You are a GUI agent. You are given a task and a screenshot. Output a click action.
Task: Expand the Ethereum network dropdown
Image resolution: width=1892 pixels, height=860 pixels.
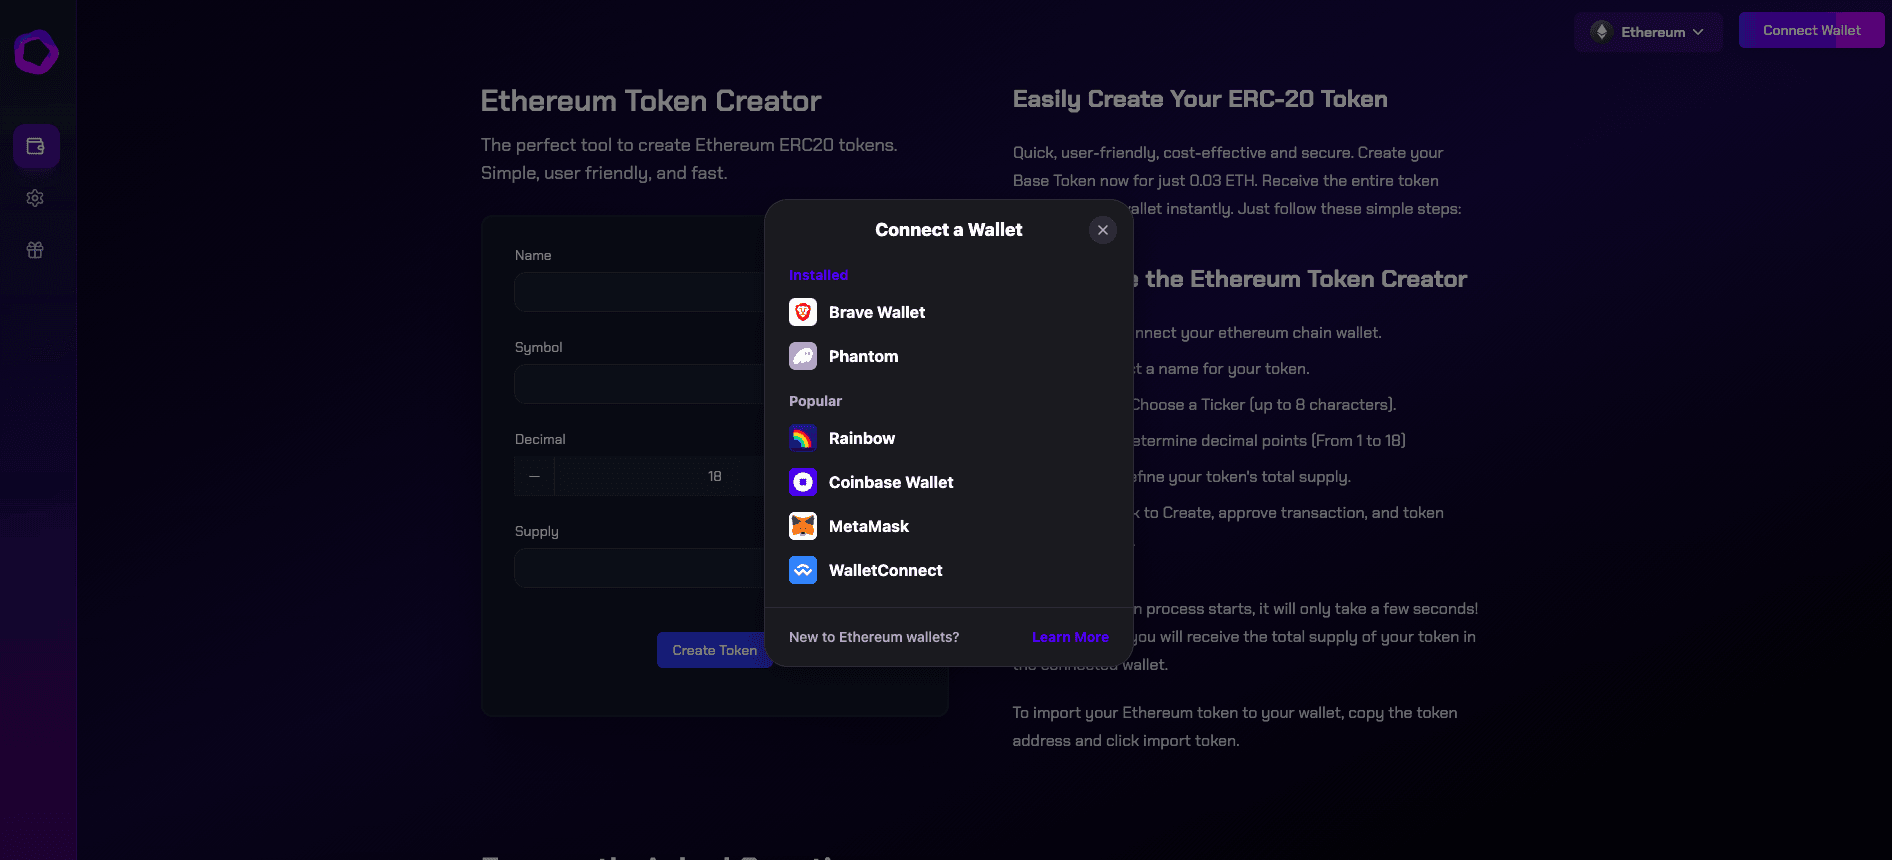1648,32
